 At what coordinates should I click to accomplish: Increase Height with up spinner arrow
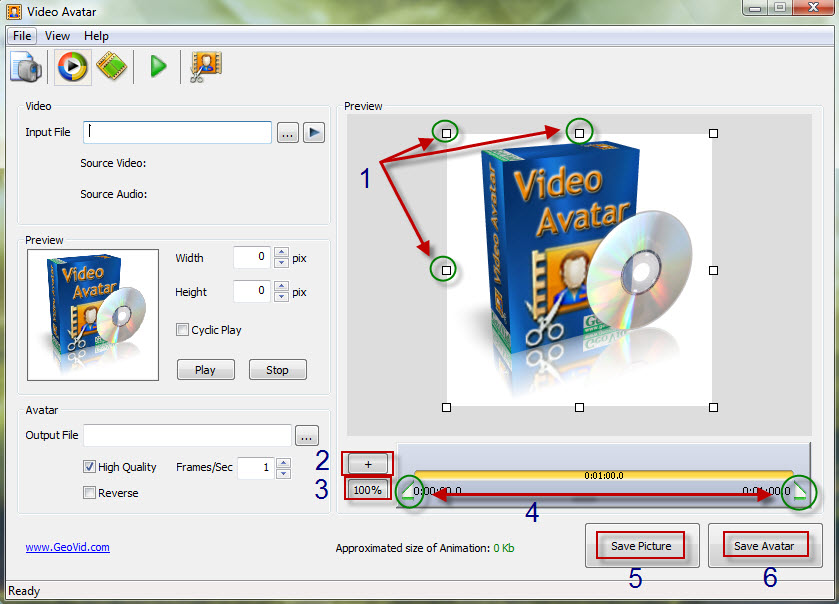pyautogui.click(x=281, y=286)
